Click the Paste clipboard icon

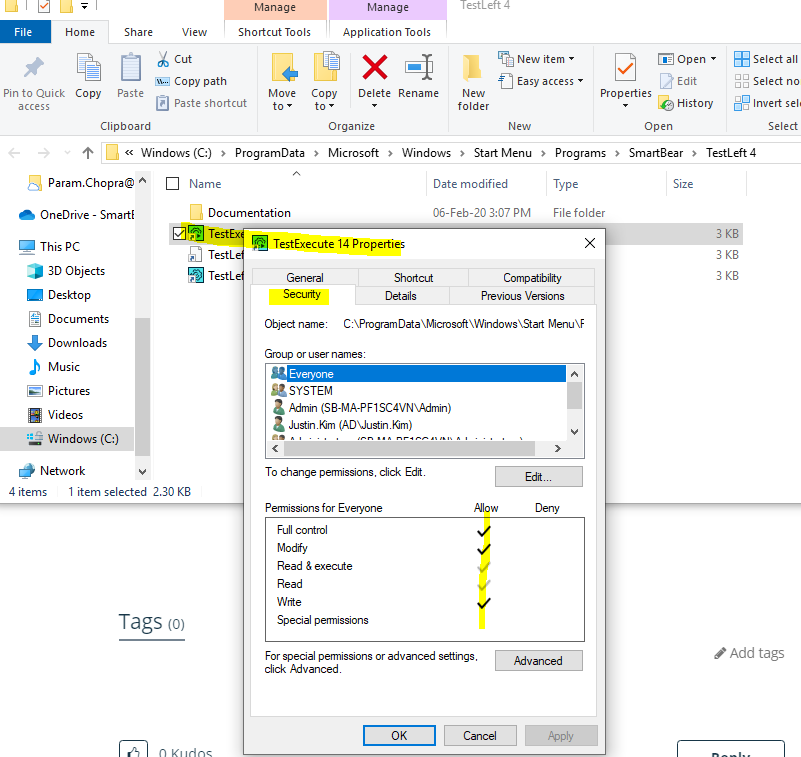click(x=130, y=67)
